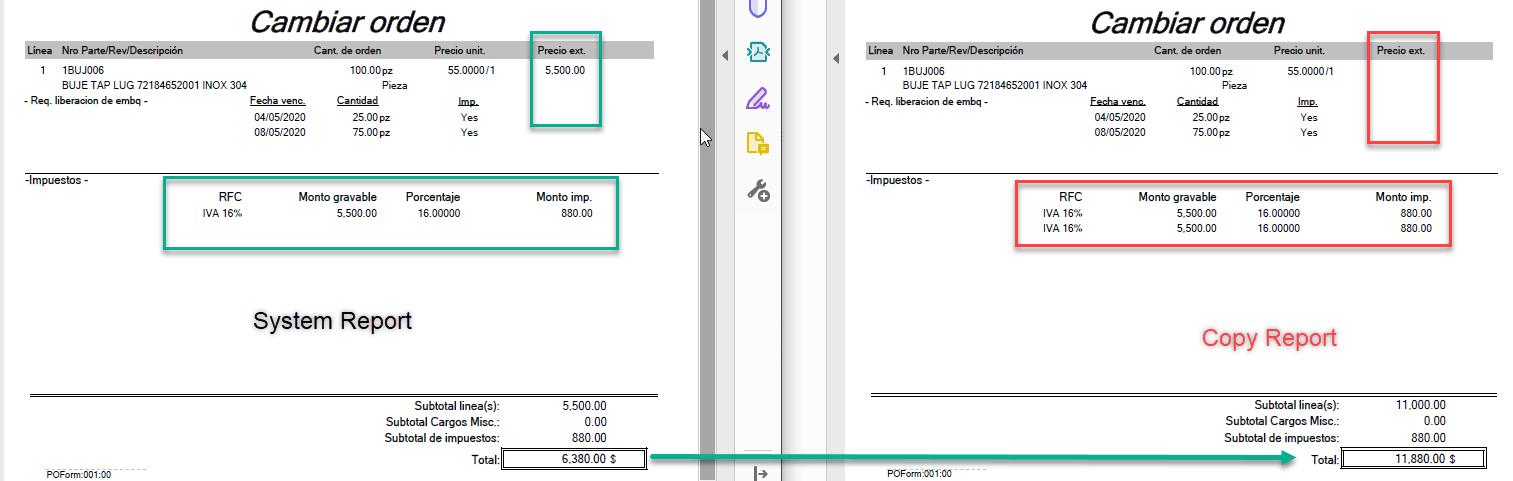Click '- Req. liberacion de embq -' in System Report

pos(87,101)
